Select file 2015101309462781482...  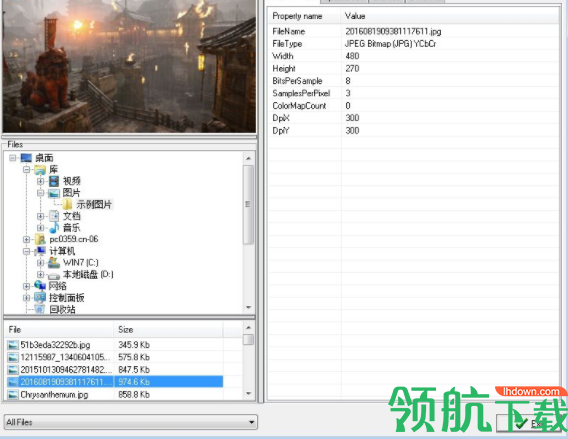tap(66, 370)
